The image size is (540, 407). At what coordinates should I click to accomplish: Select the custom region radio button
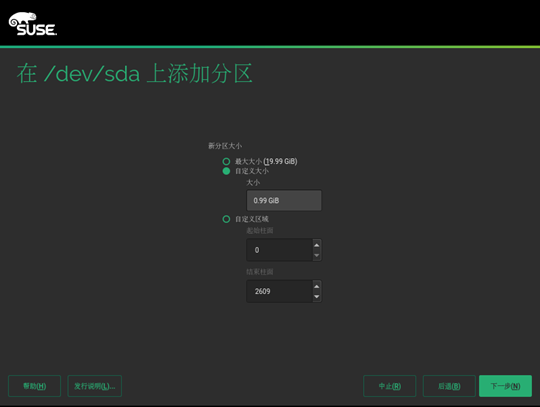pos(226,219)
